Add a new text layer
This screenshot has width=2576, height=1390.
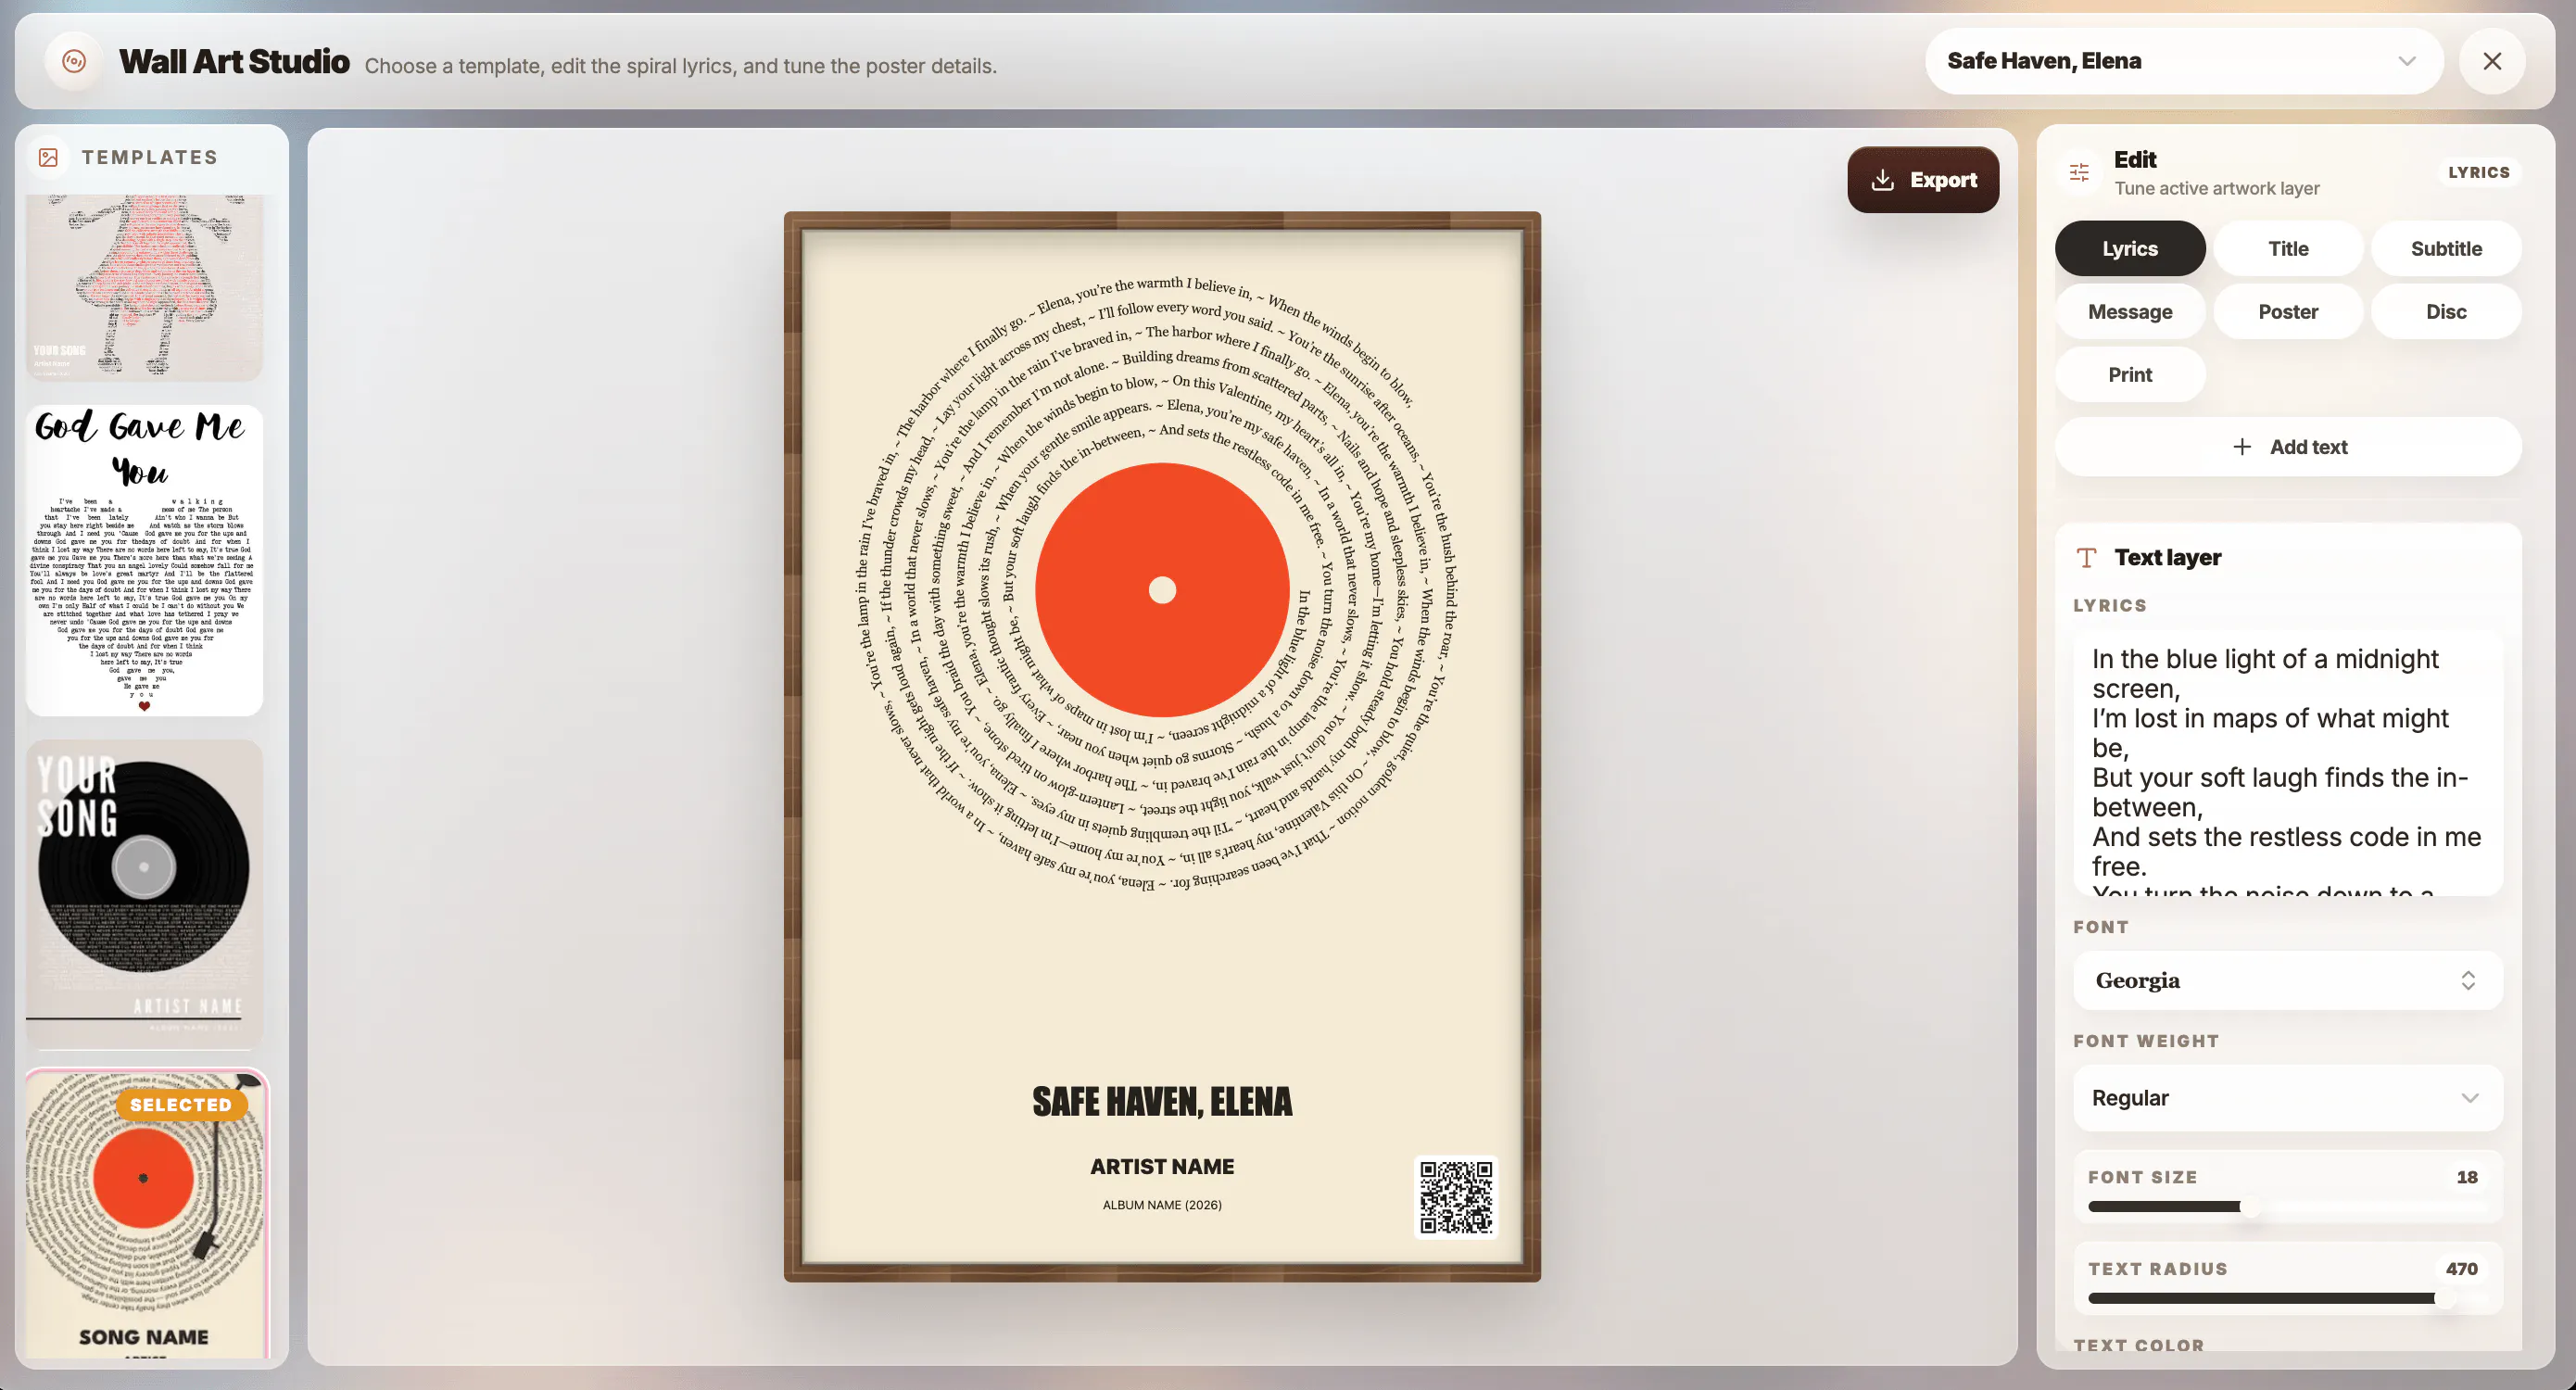click(2288, 447)
